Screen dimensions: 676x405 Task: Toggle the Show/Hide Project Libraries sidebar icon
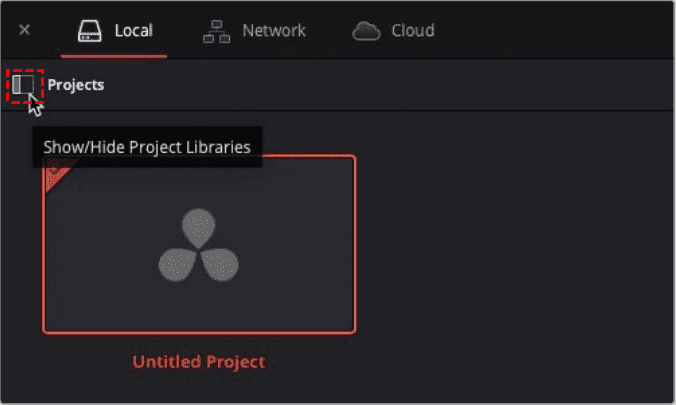[x=23, y=85]
